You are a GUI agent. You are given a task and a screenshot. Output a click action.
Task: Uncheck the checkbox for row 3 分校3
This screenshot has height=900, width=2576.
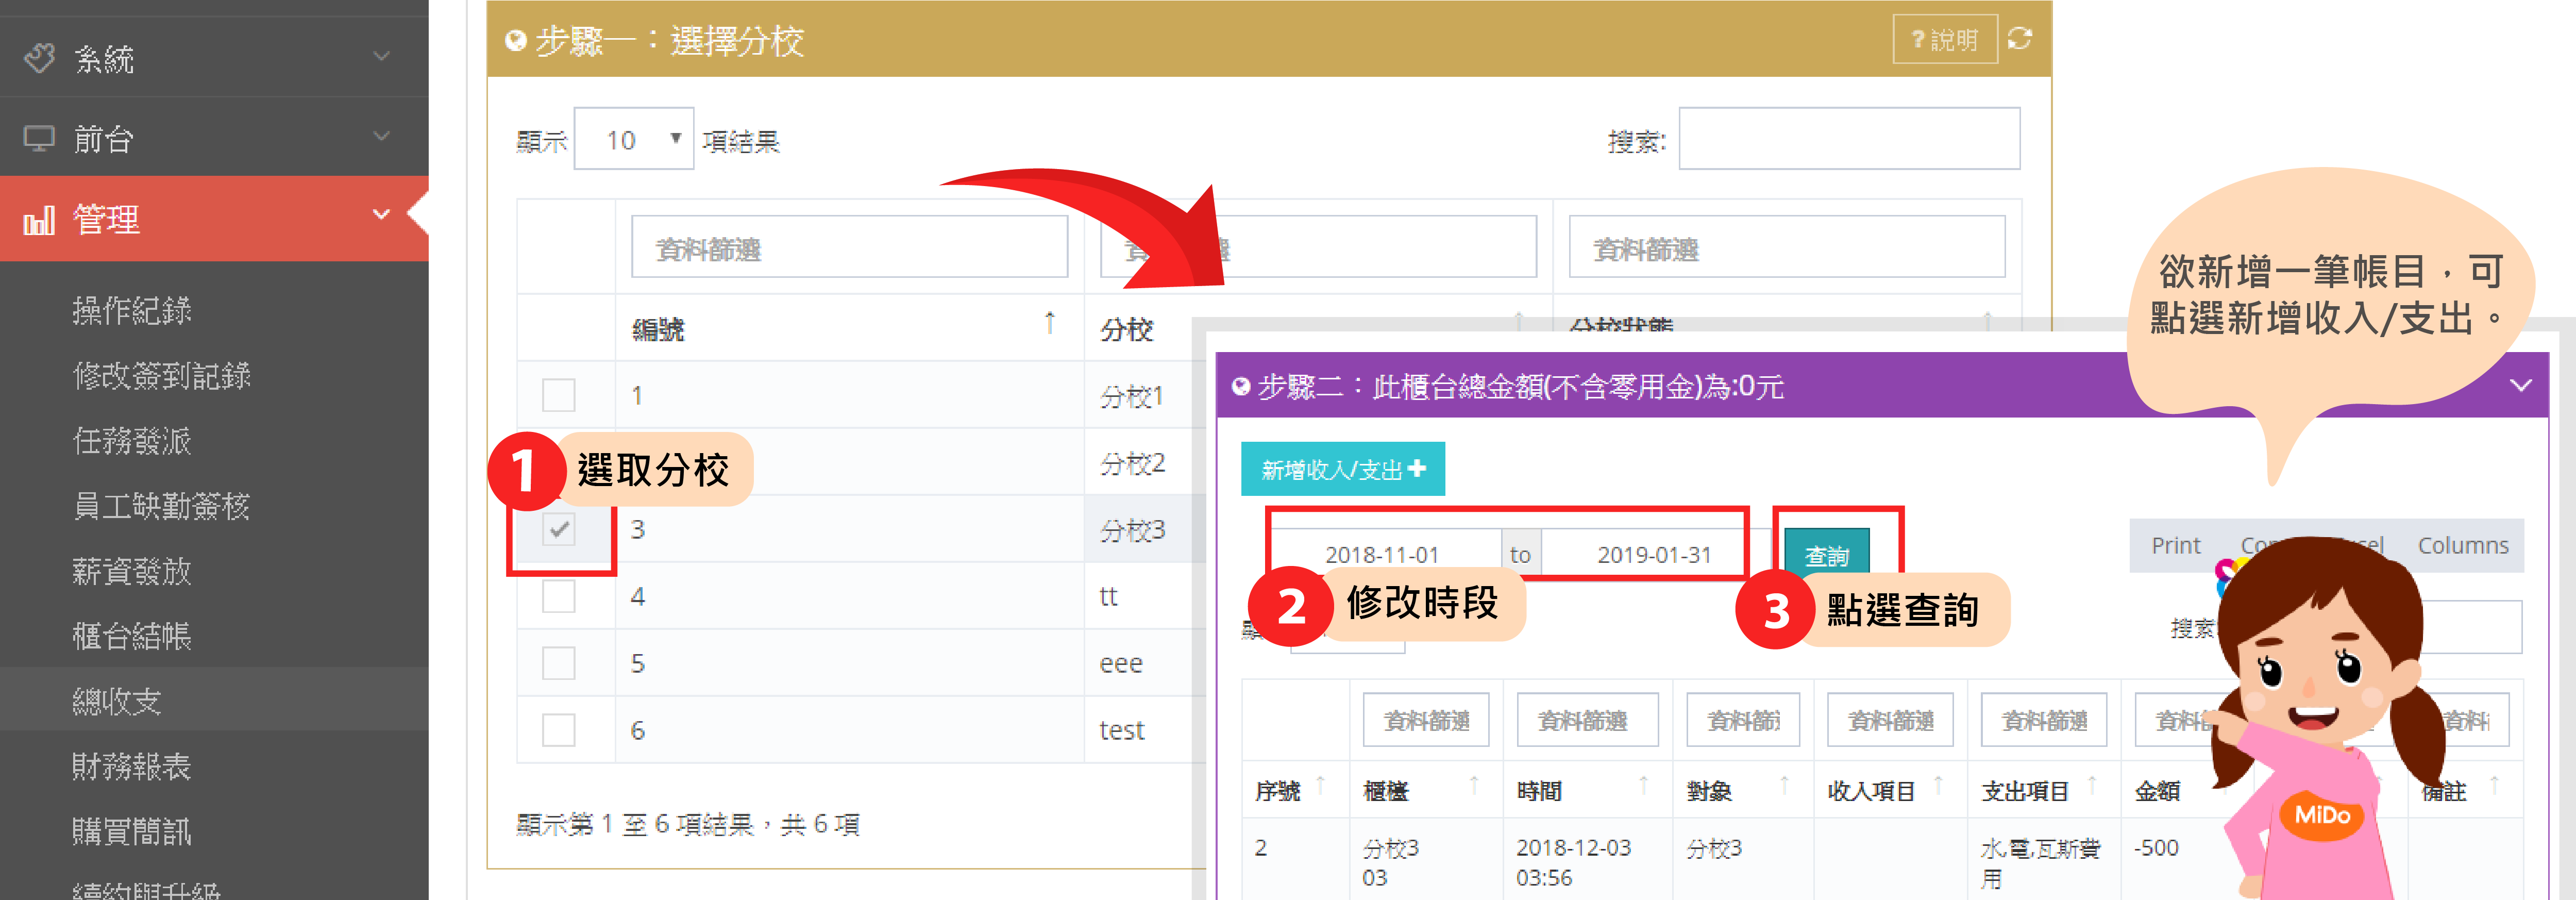tap(558, 529)
